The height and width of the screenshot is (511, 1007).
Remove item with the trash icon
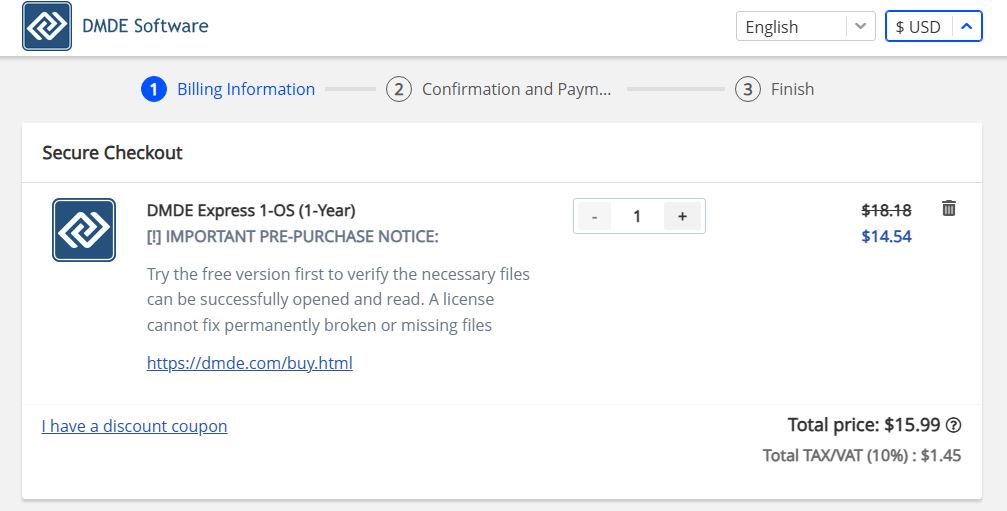point(949,208)
